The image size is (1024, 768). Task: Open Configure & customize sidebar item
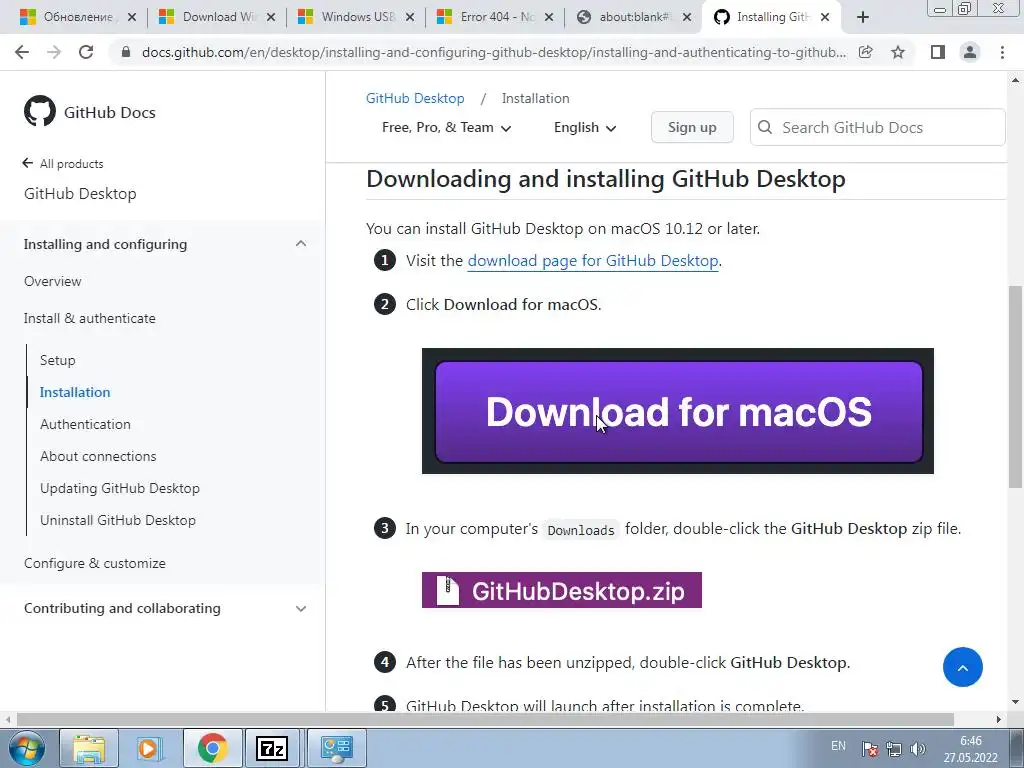point(95,564)
